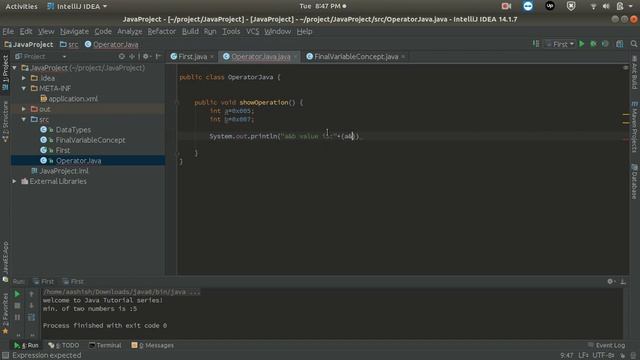Image resolution: width=640 pixels, height=360 pixels.
Task: Open screen recorder icon in system tray
Action: pos(506,6)
